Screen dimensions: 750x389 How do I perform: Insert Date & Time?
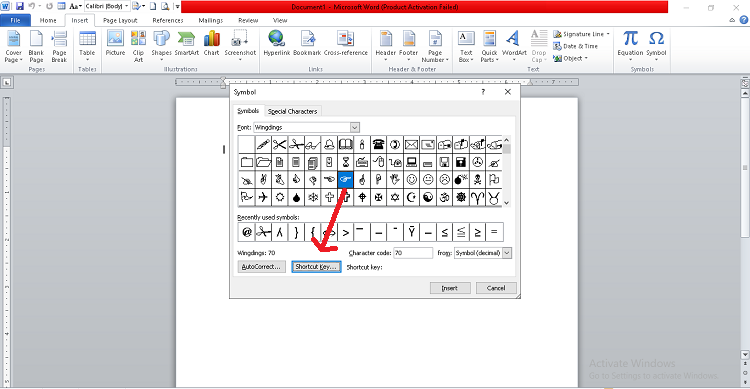576,46
